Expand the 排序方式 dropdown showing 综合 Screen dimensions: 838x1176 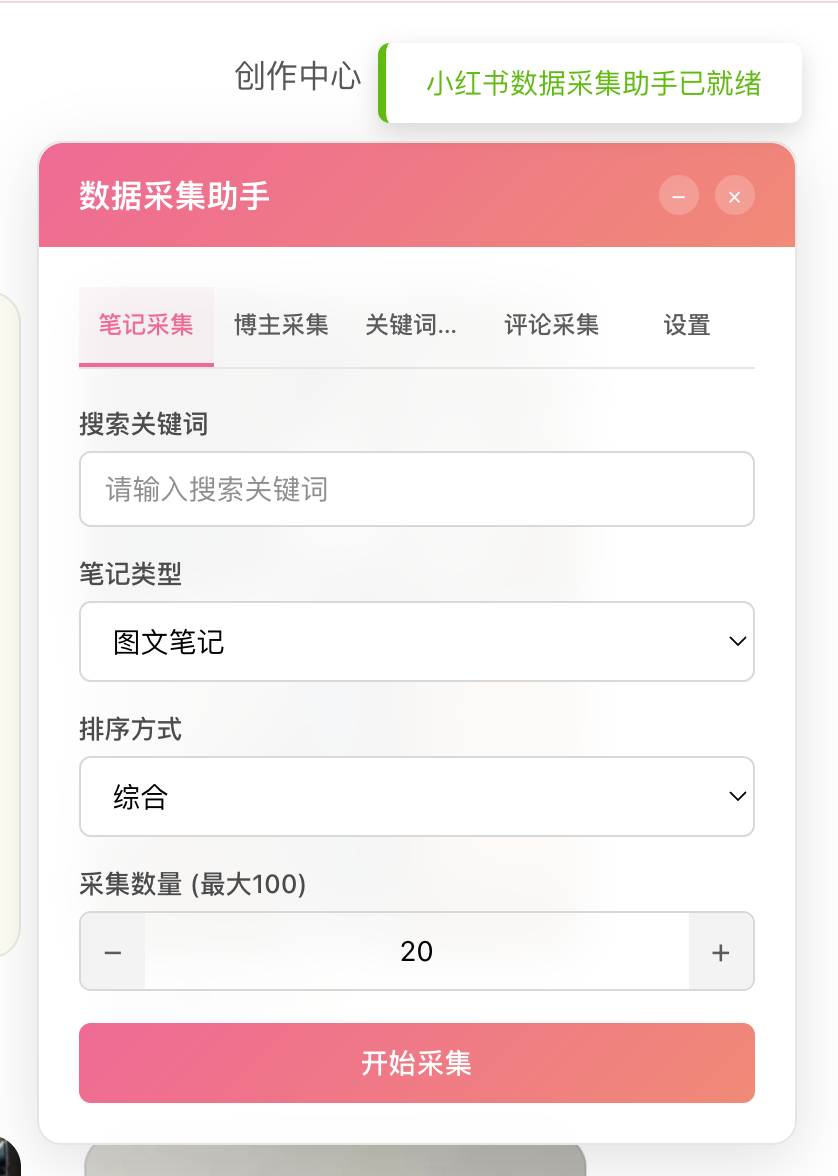tap(416, 797)
